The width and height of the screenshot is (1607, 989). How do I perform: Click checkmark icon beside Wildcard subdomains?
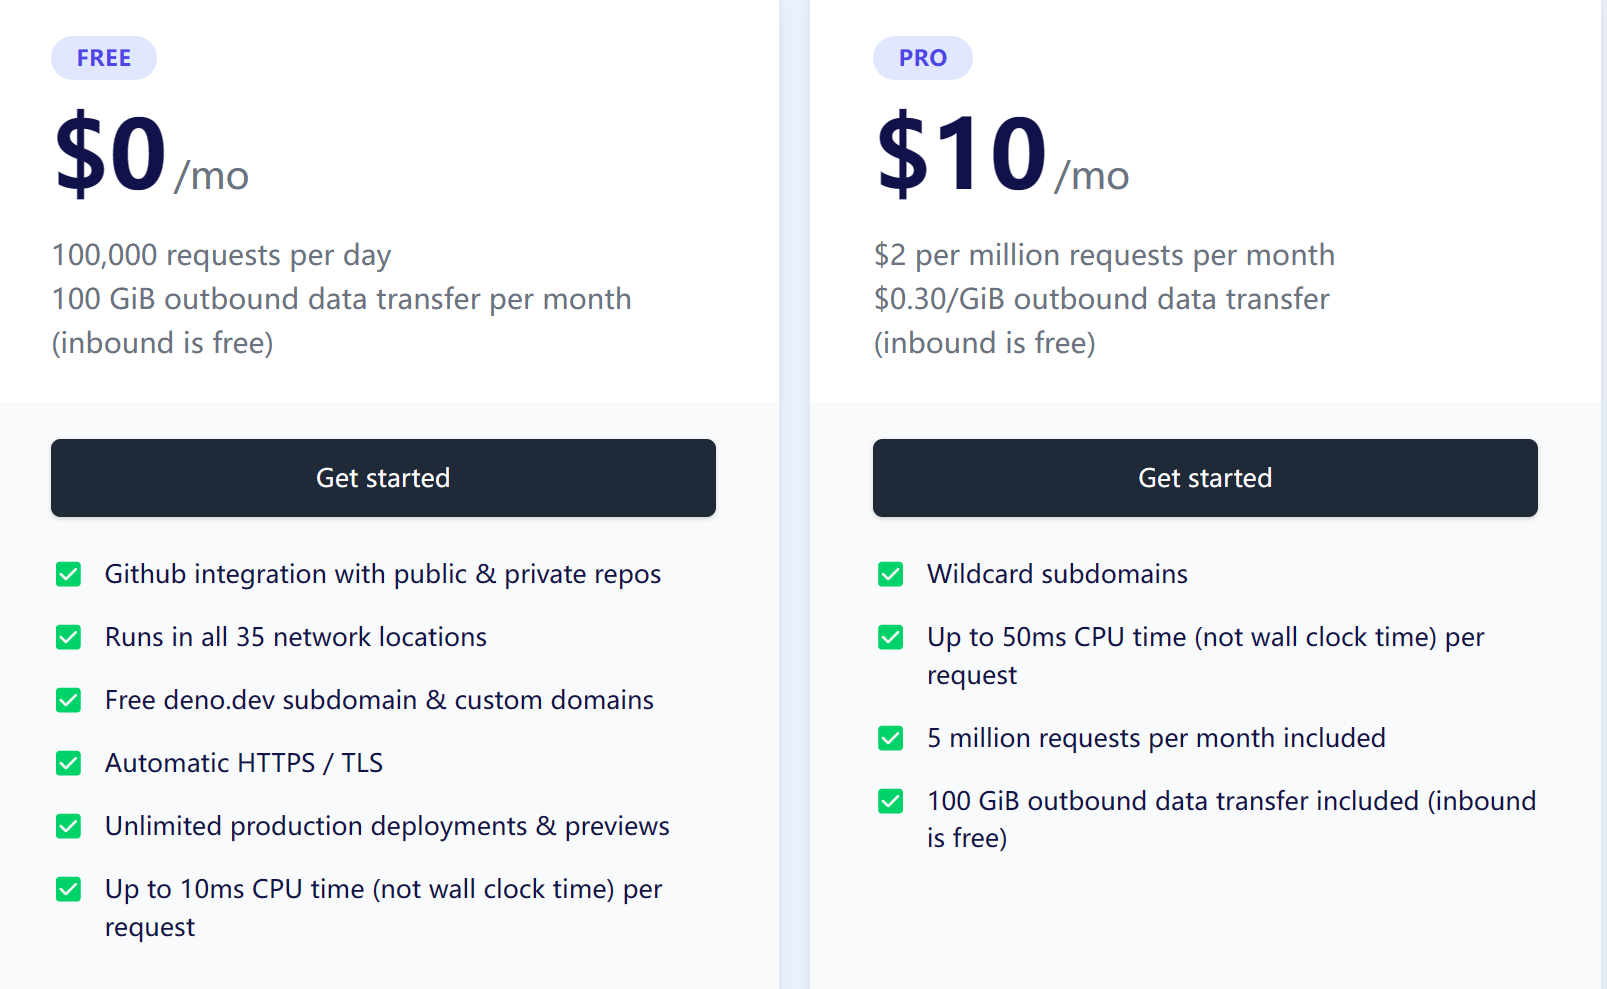point(890,574)
